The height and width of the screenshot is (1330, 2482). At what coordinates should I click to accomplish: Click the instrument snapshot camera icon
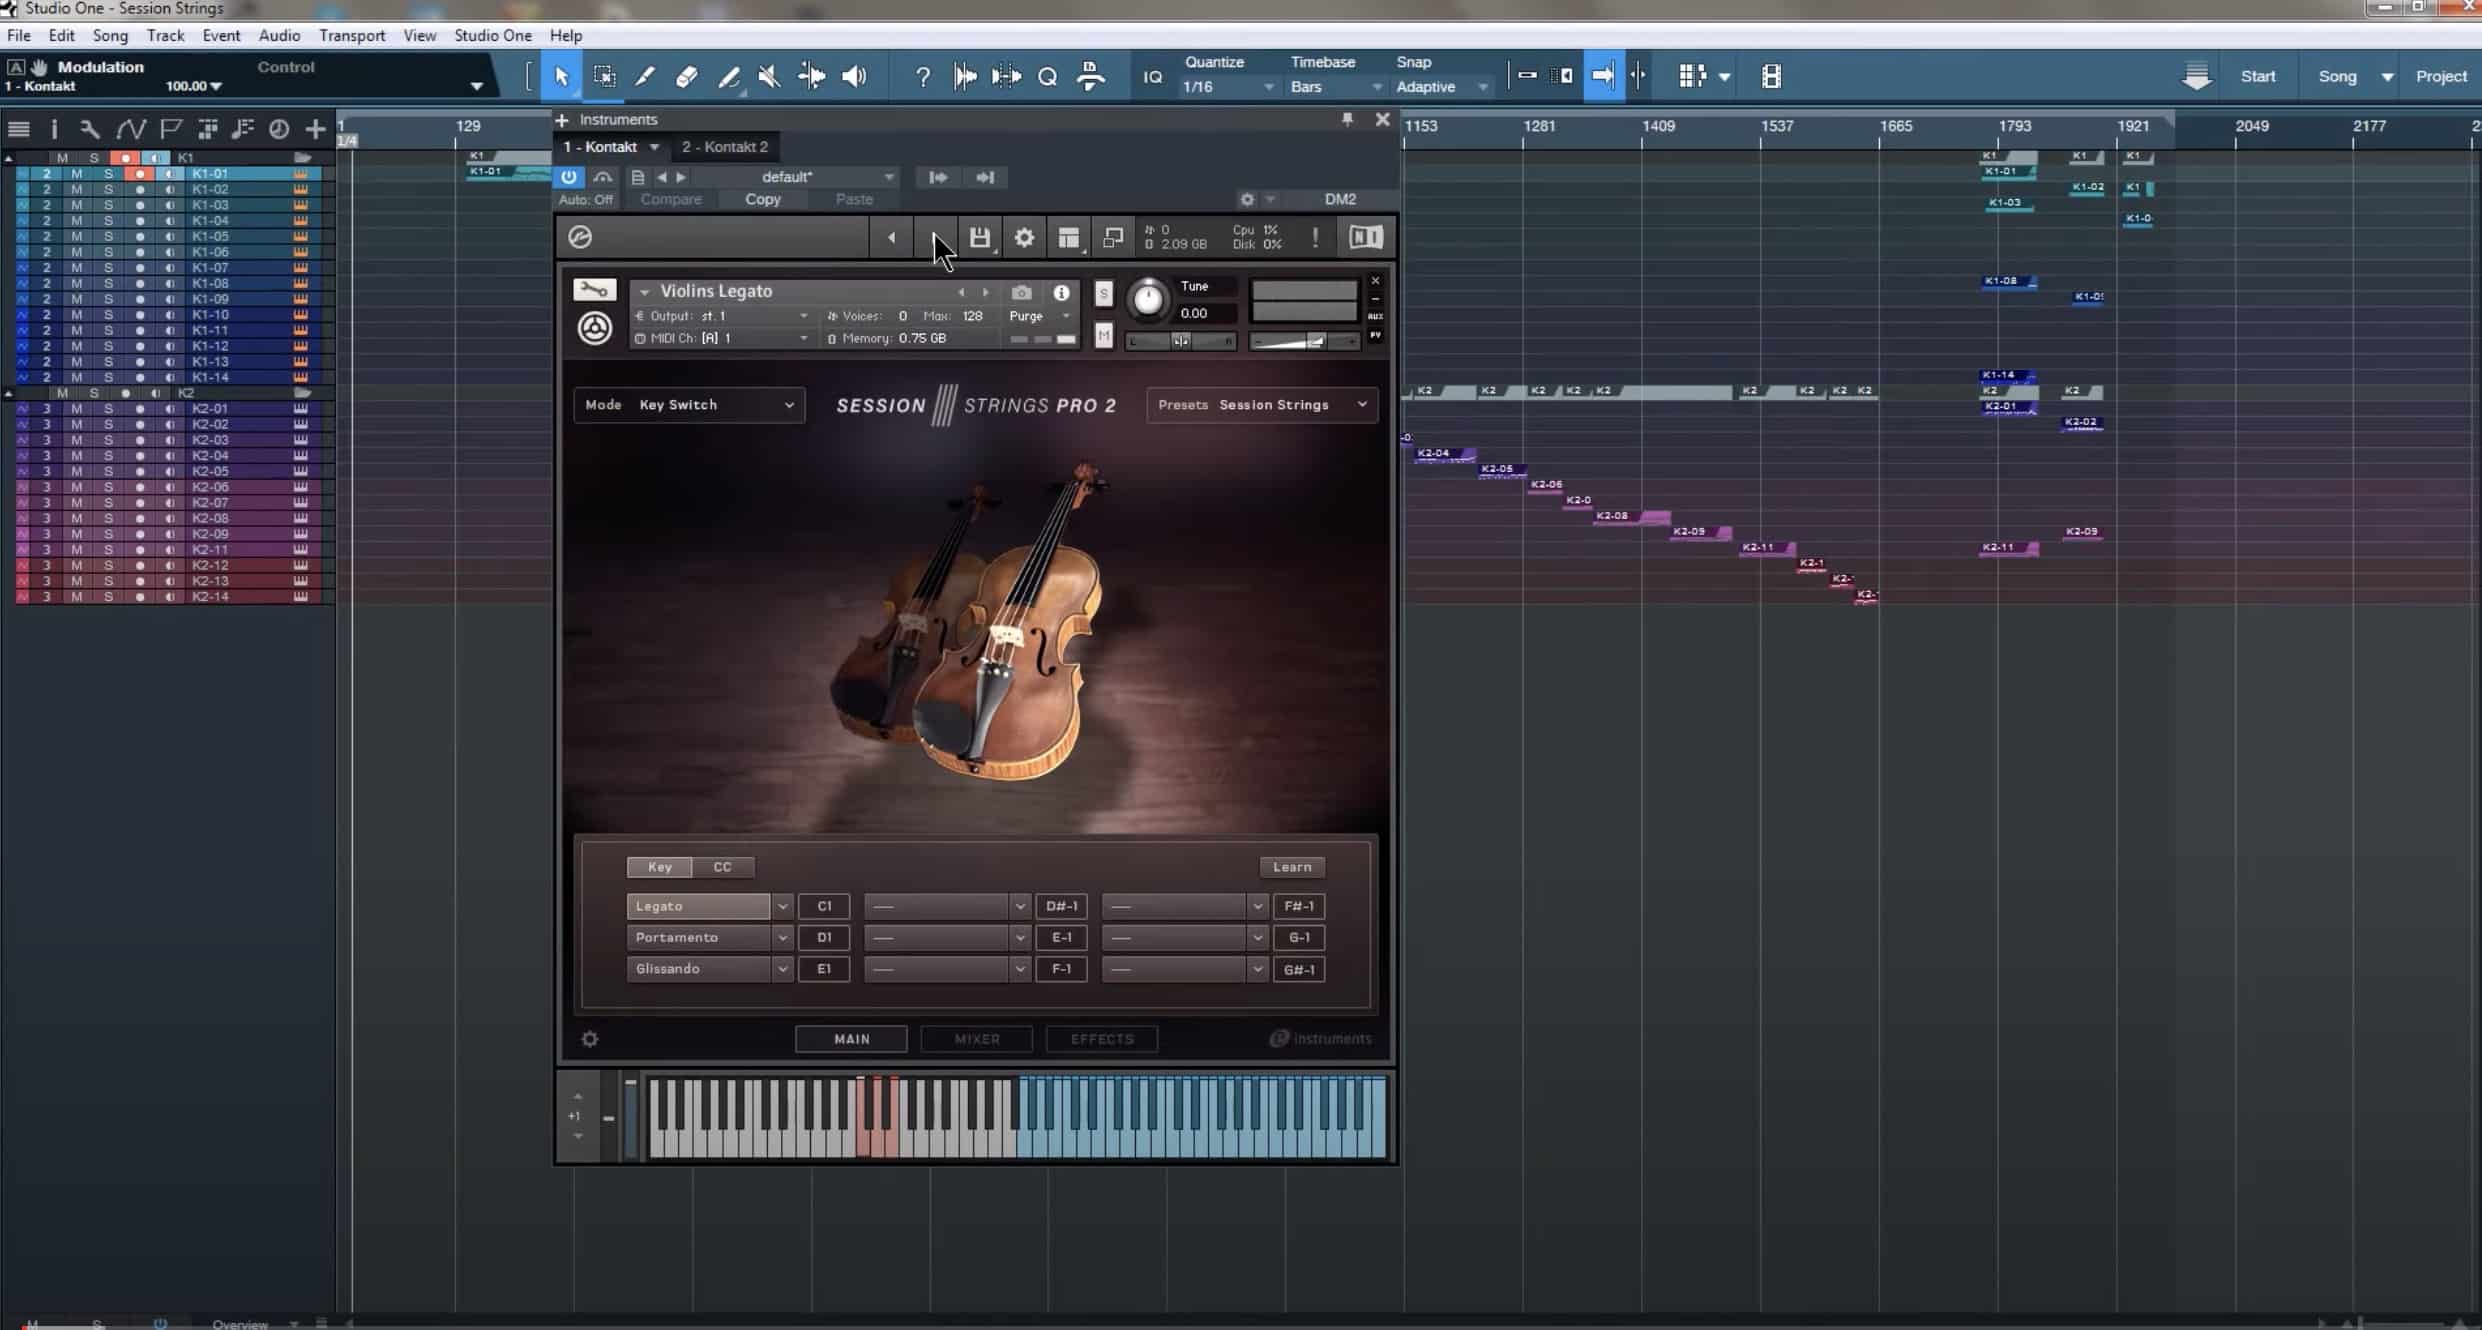pos(1021,292)
